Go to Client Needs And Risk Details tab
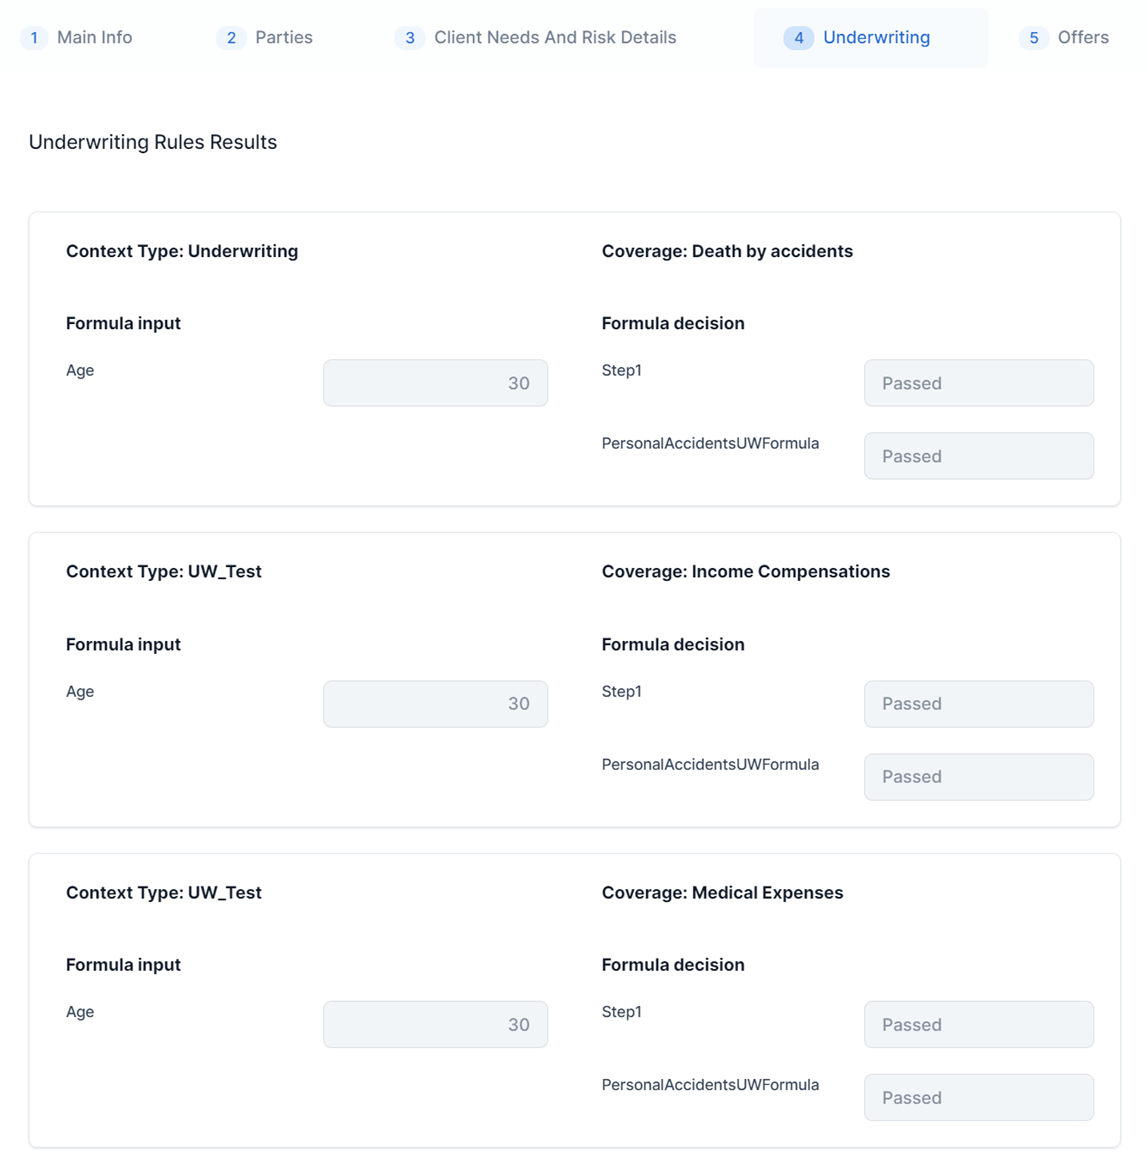 [x=554, y=38]
